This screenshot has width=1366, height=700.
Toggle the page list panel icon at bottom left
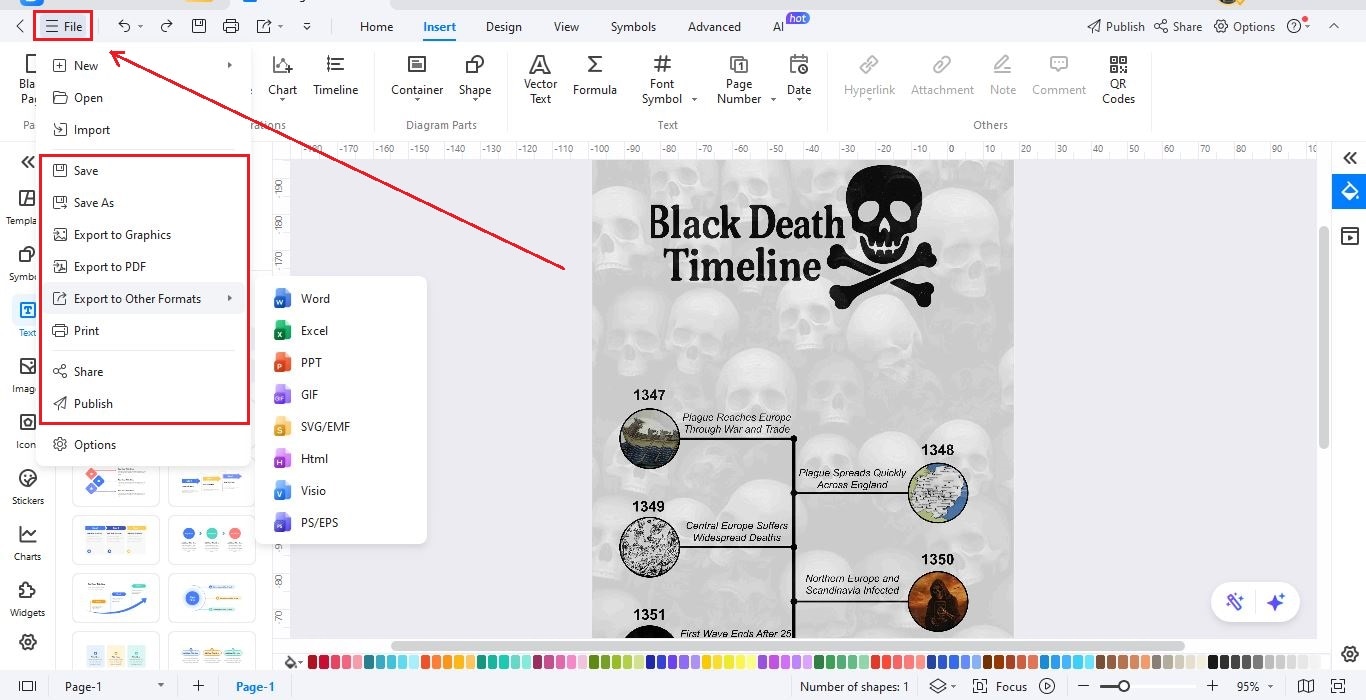28,686
